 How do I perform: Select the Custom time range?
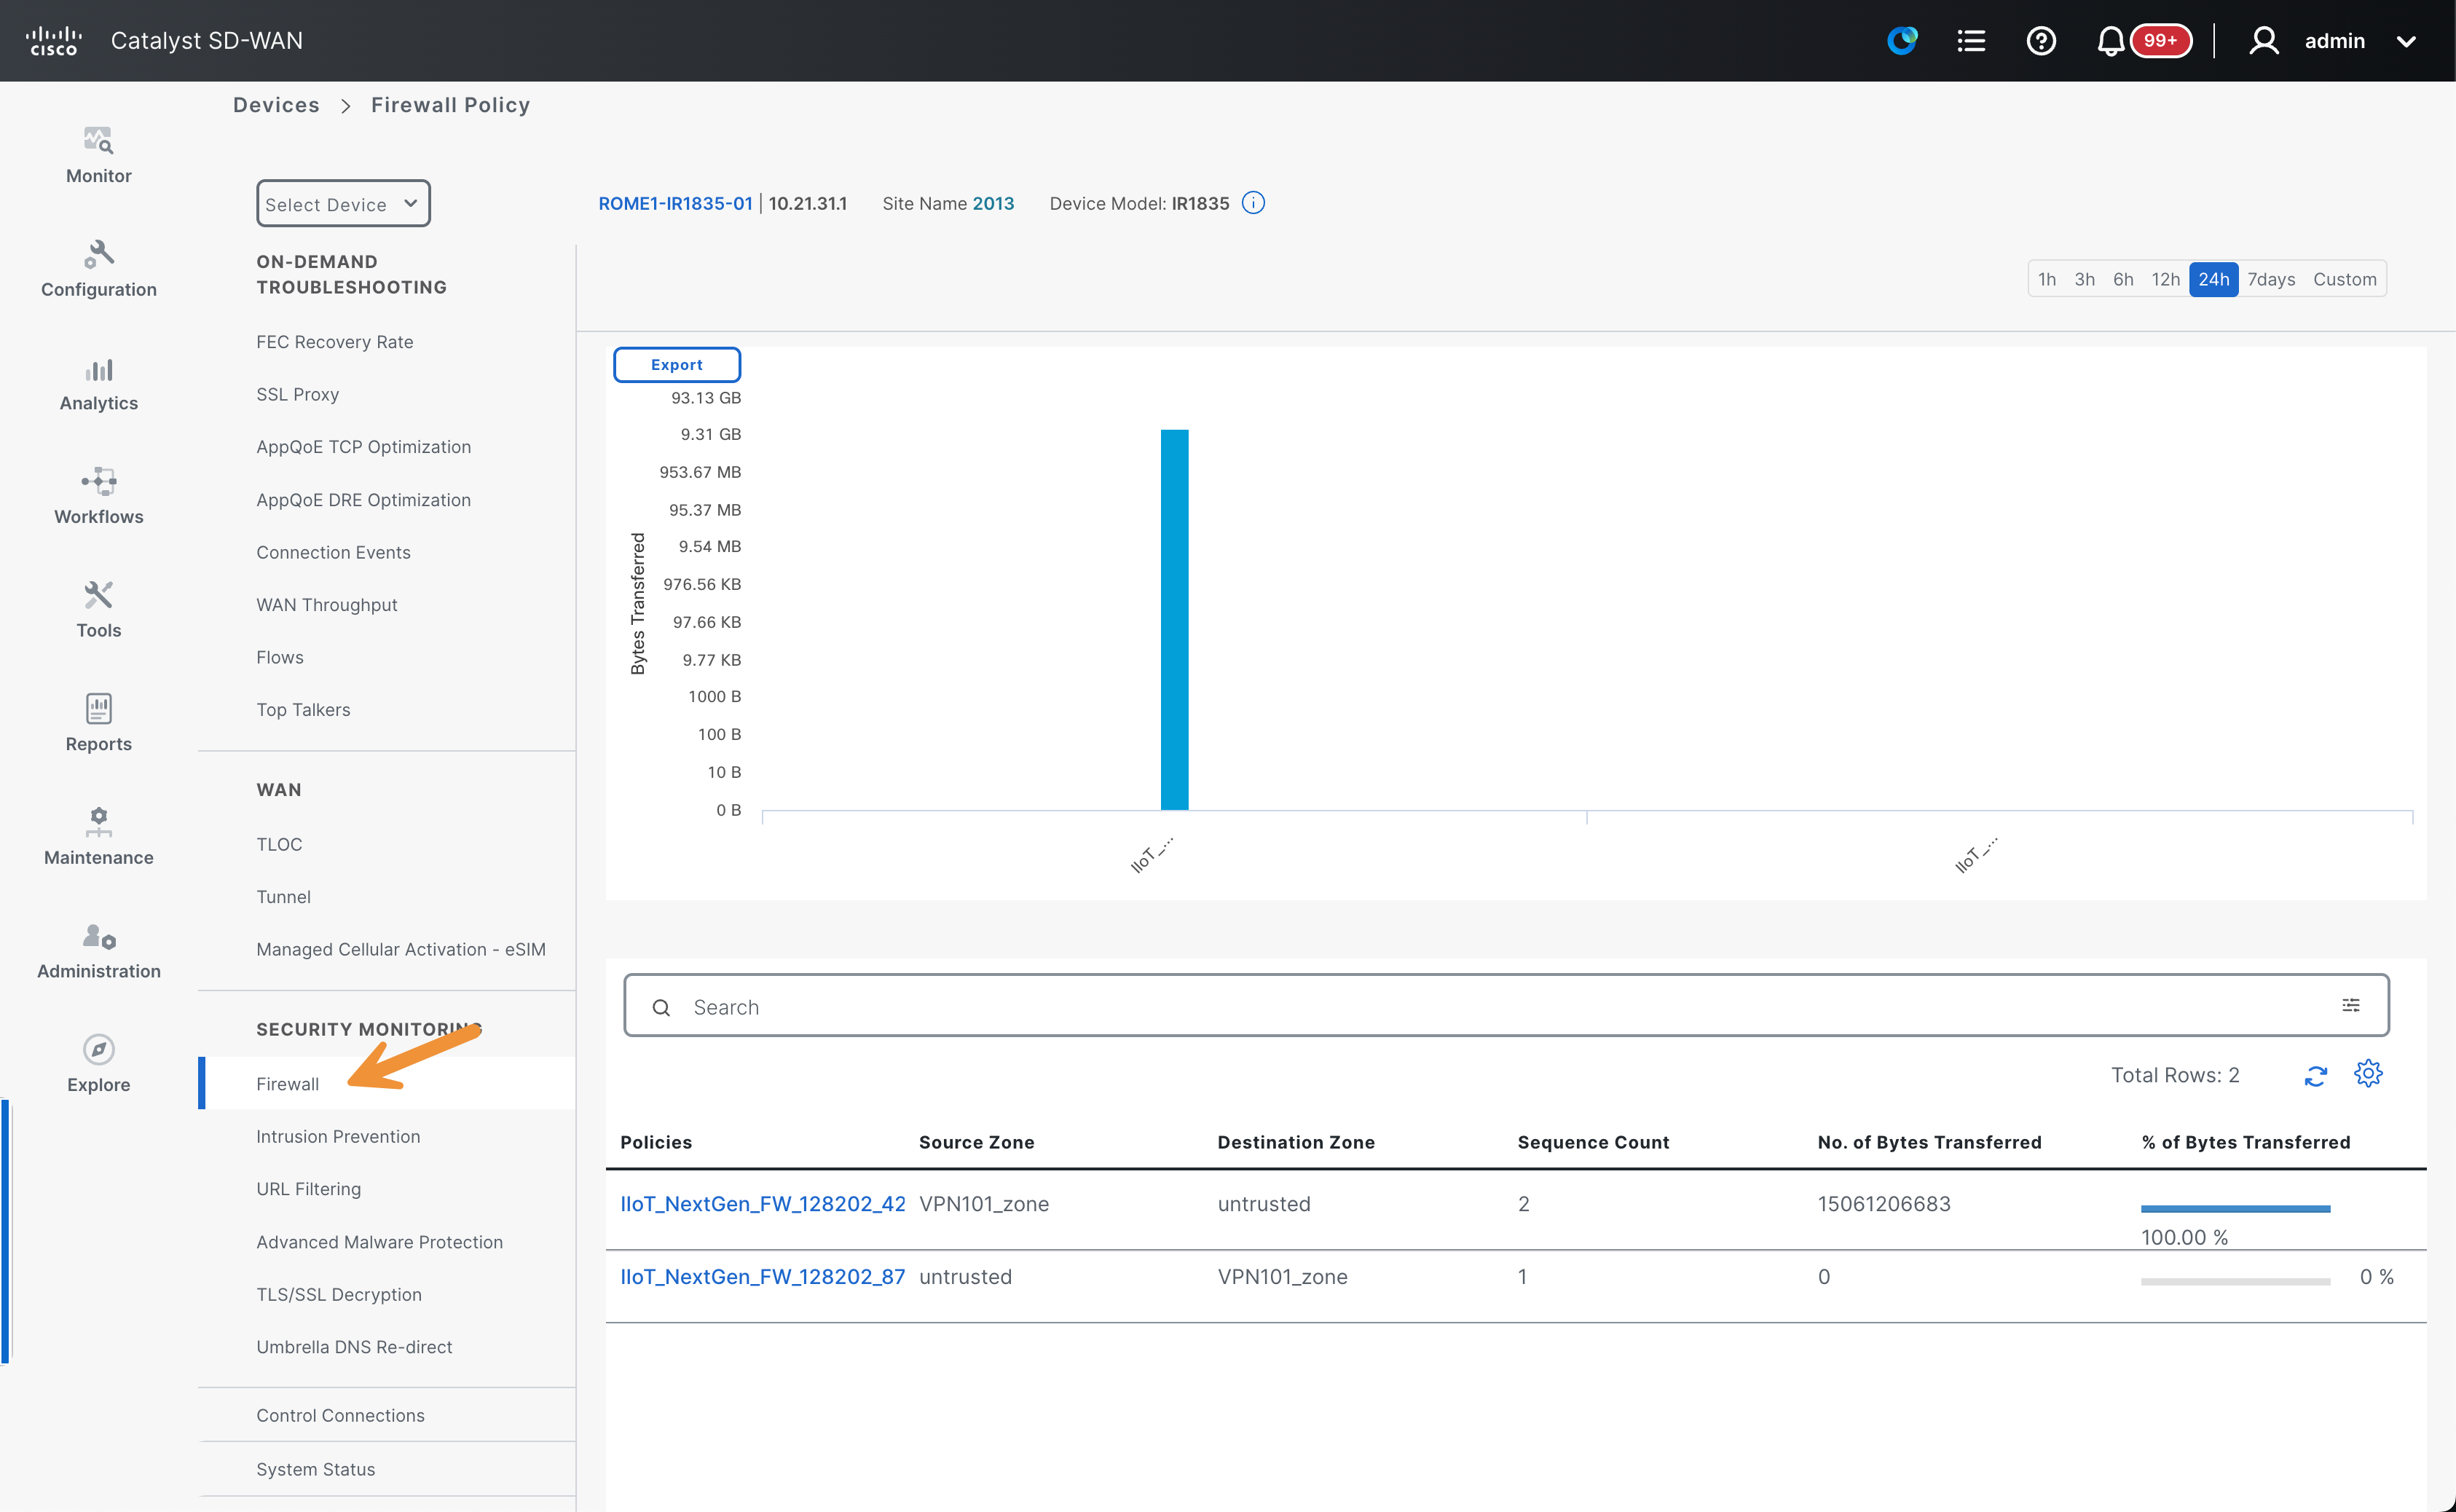(x=2344, y=279)
